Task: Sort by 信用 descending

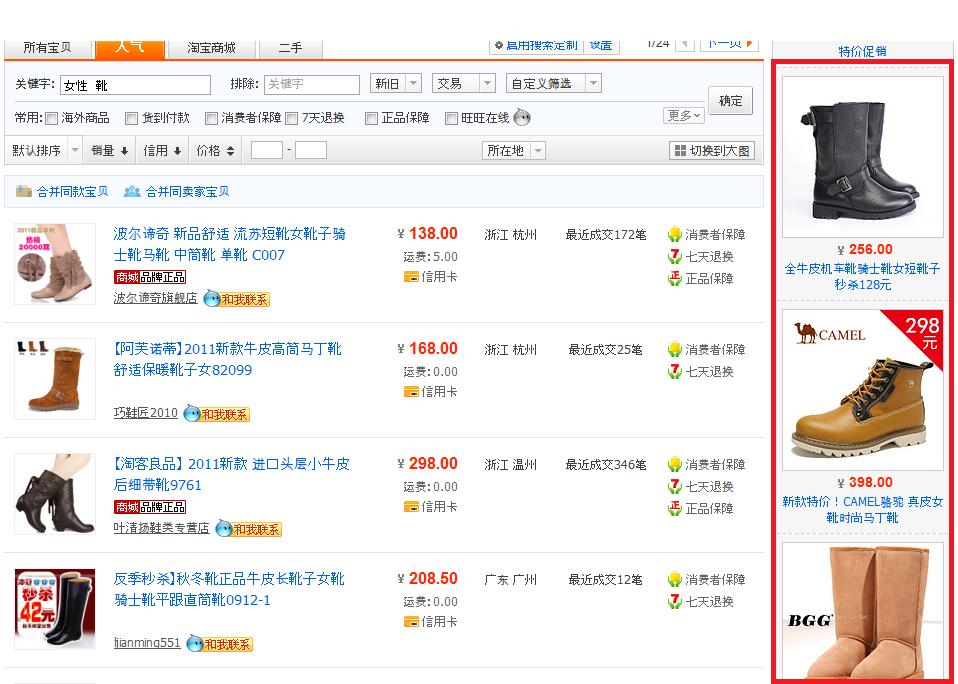Action: [x=162, y=150]
